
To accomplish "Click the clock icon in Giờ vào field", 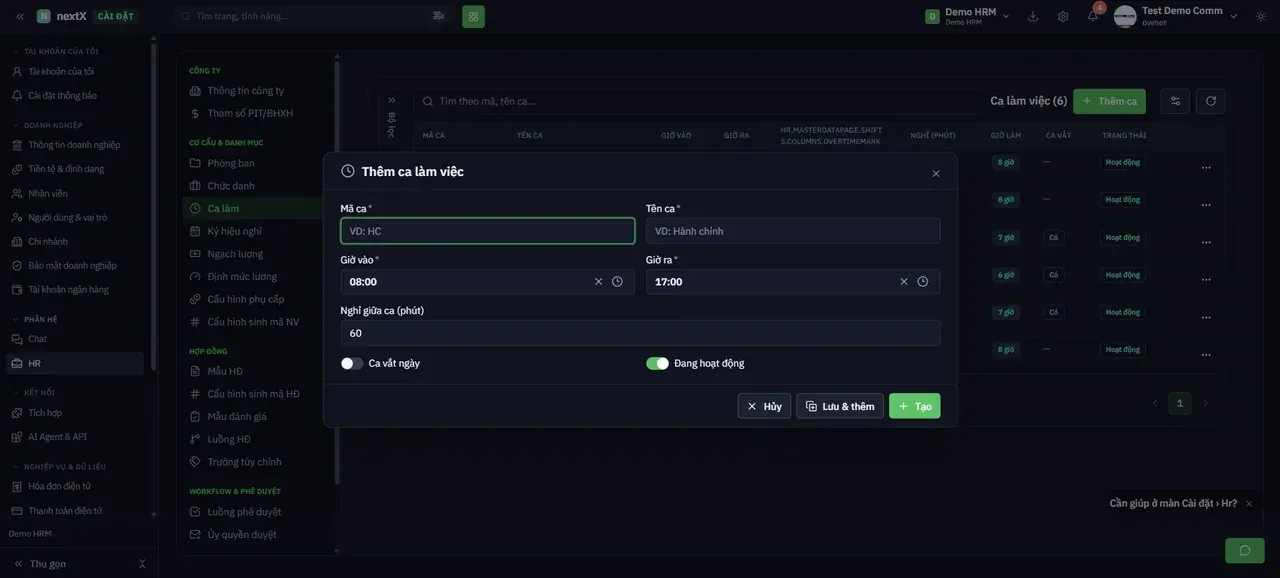I will click(x=617, y=282).
